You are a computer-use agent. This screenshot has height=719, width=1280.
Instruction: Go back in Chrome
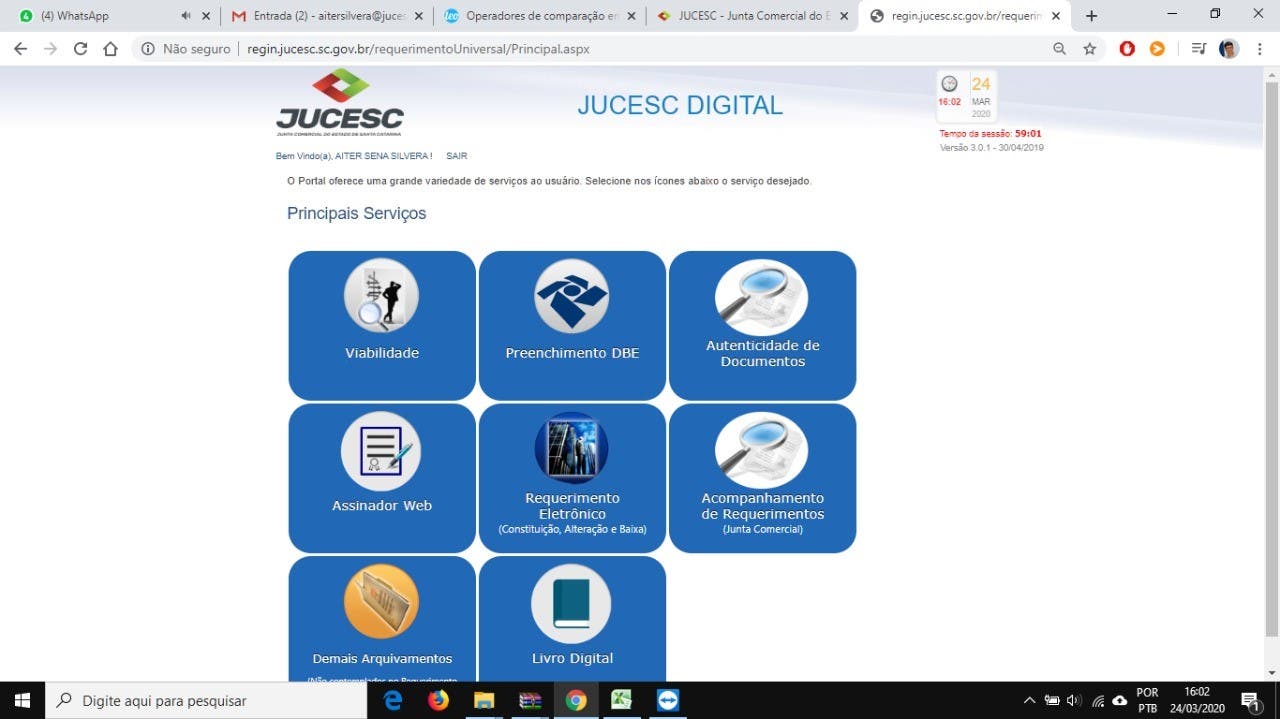pyautogui.click(x=20, y=48)
